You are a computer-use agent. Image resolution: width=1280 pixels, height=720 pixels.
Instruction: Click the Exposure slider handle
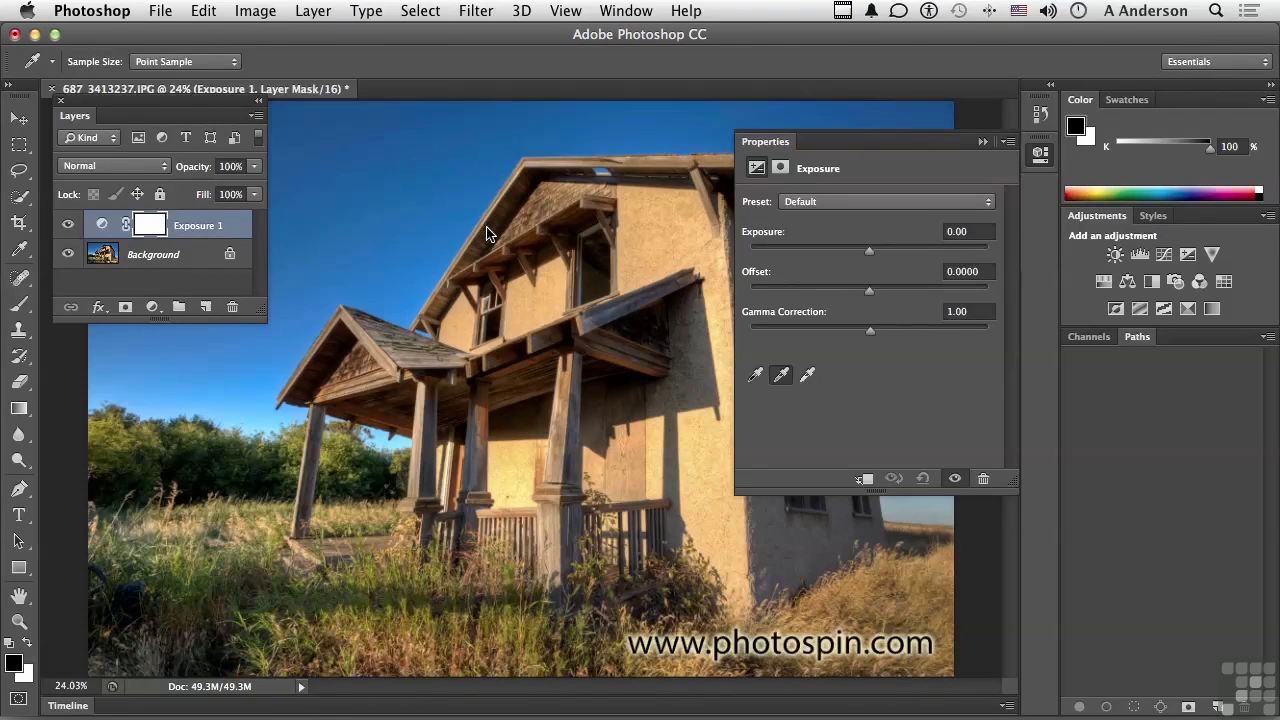(869, 251)
